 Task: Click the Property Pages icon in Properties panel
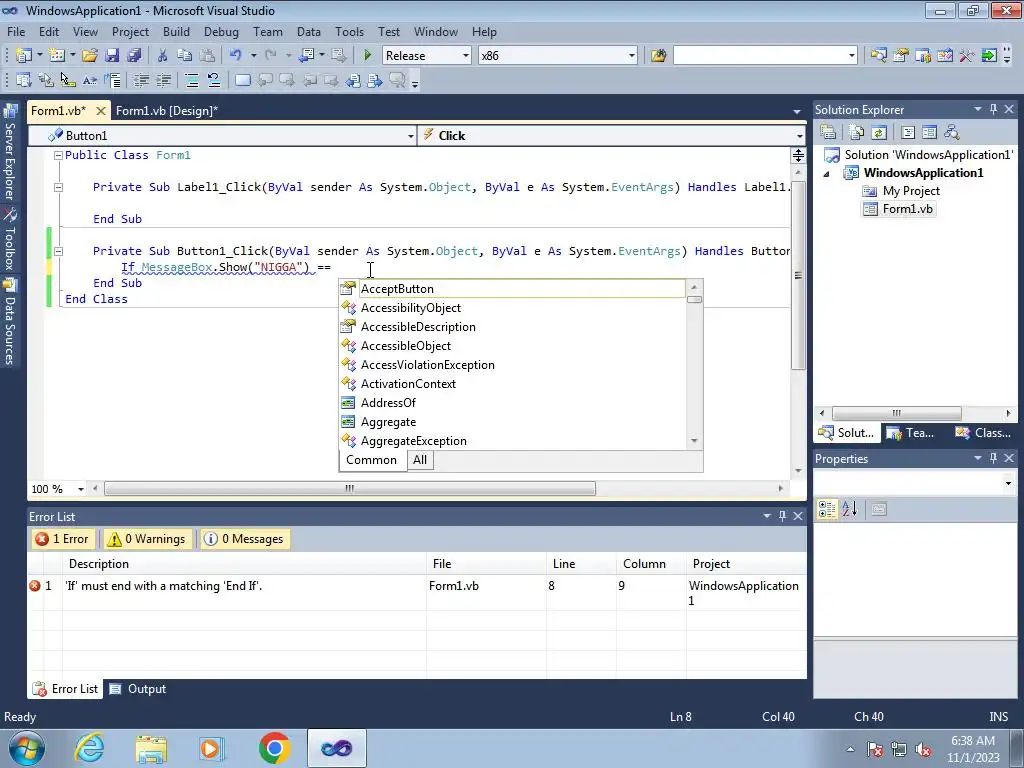click(879, 509)
